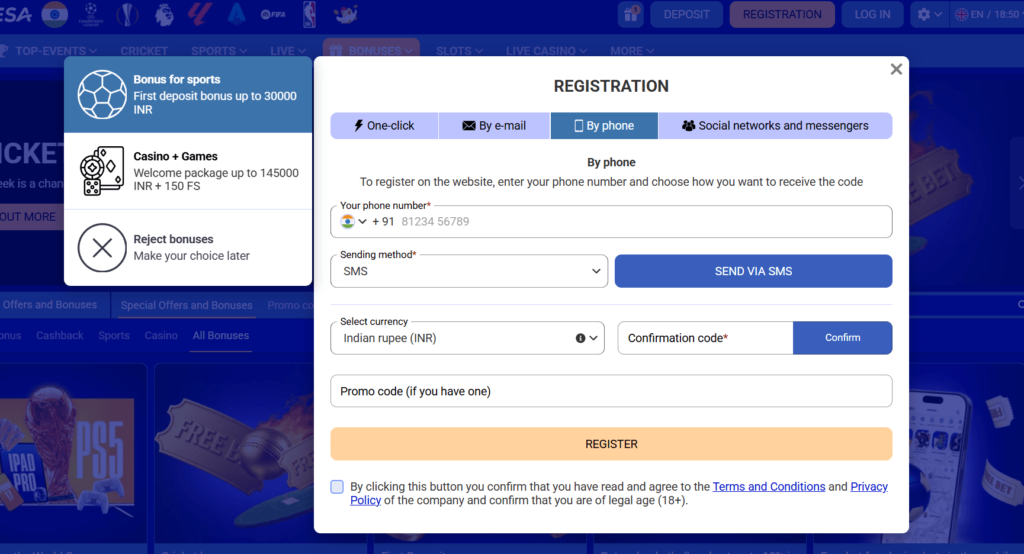Viewport: 1024px width, 554px height.
Task: Click the India flag icon in top bar
Action: 54,14
